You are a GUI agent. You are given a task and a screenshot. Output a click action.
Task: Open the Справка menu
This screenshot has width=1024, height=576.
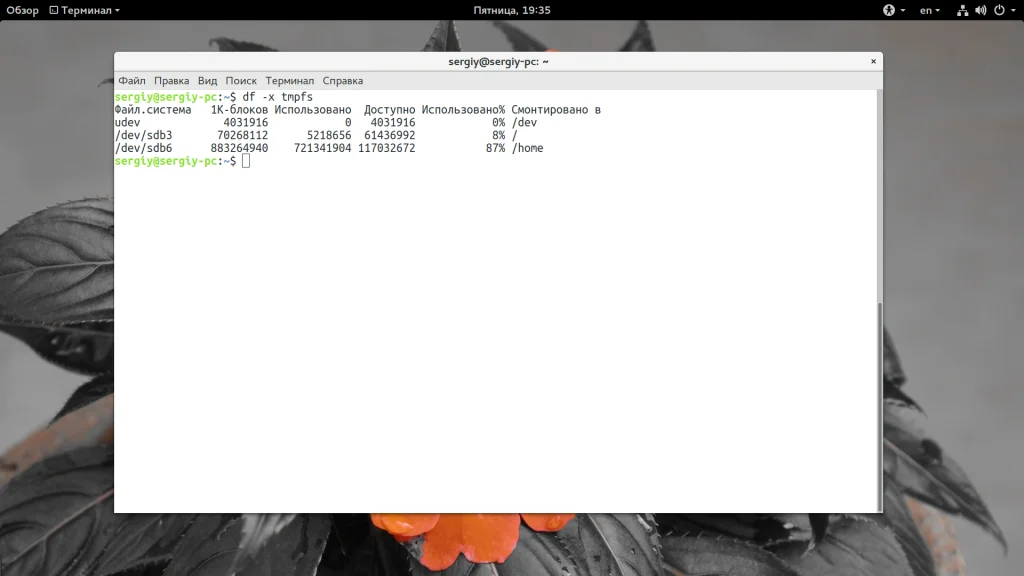(343, 81)
